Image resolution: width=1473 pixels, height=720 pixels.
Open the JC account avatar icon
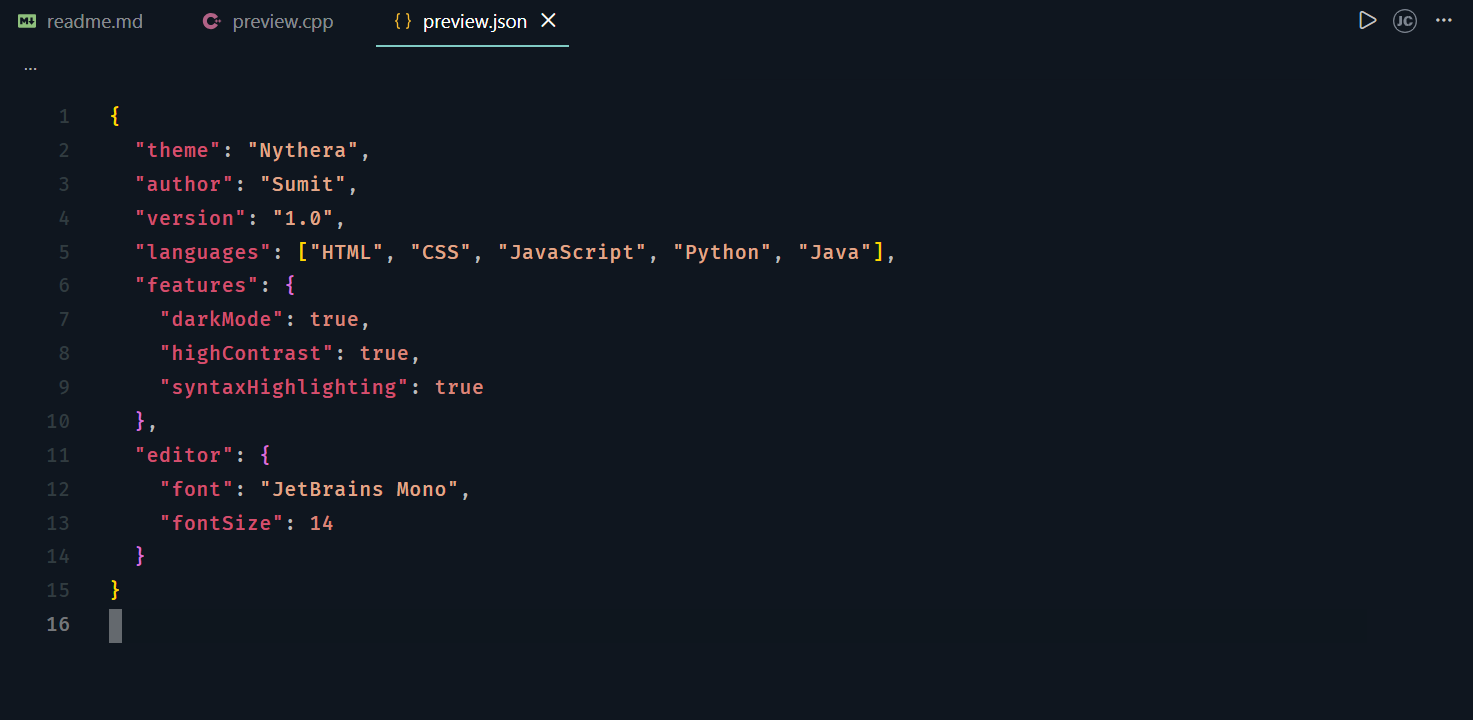1405,20
